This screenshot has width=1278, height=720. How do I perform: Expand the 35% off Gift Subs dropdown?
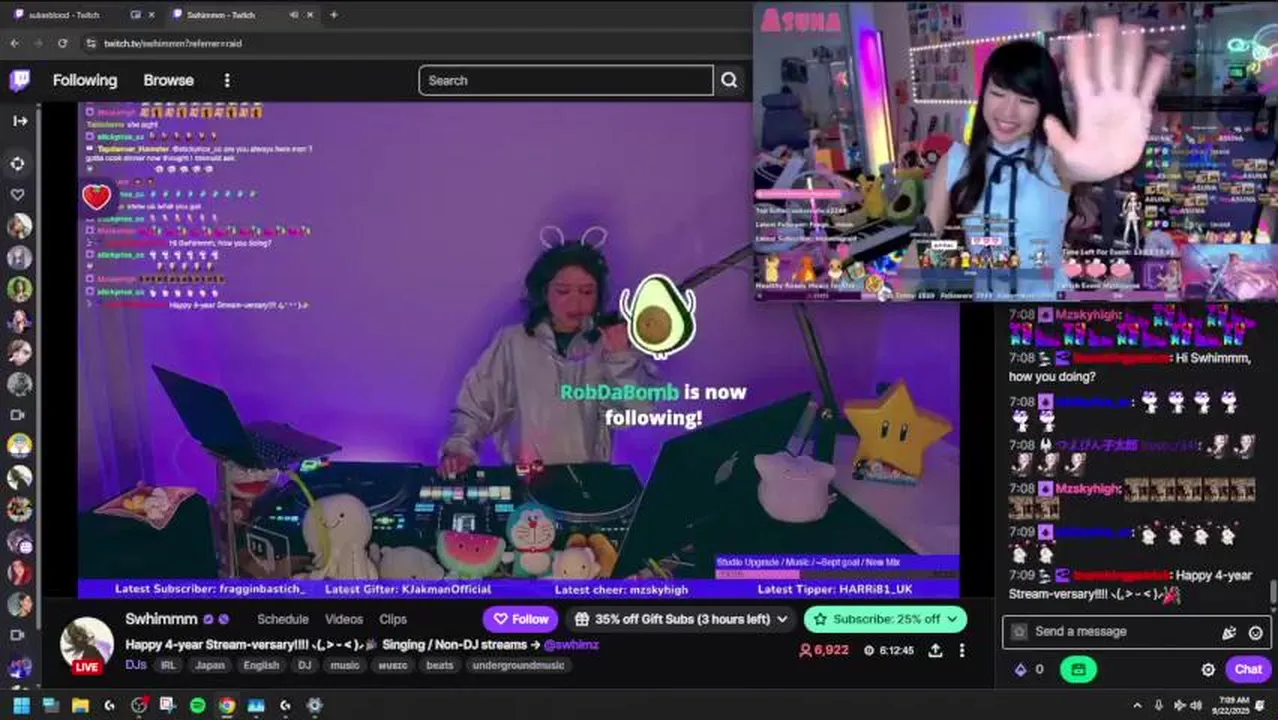click(682, 619)
